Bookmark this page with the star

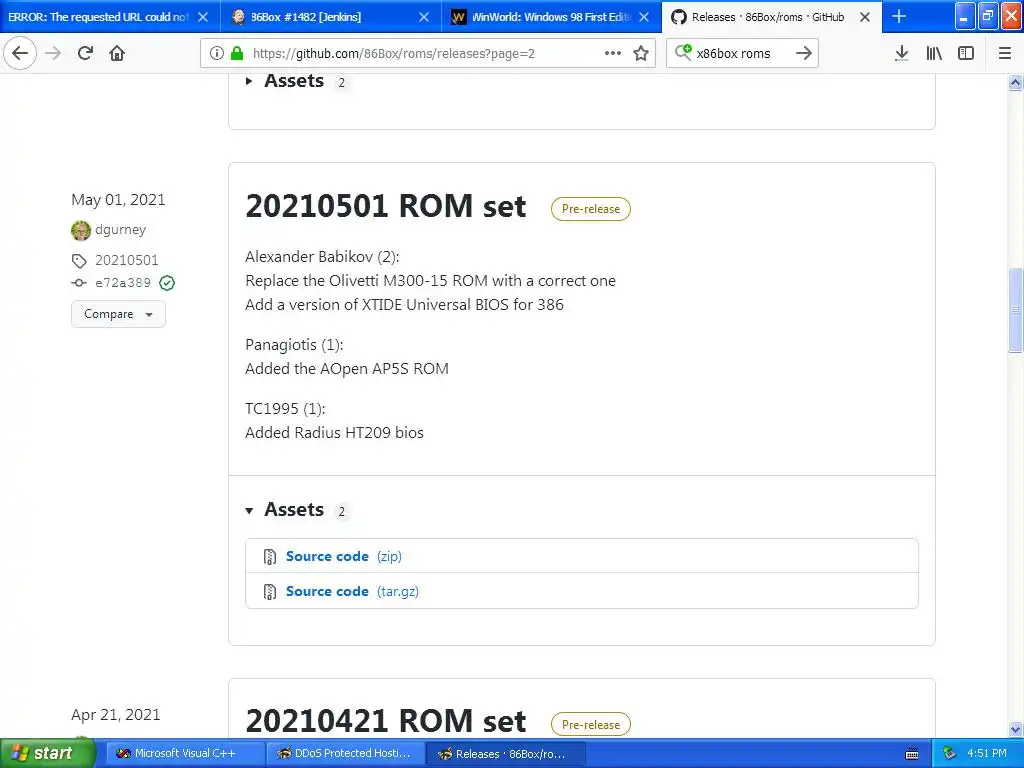pos(641,53)
